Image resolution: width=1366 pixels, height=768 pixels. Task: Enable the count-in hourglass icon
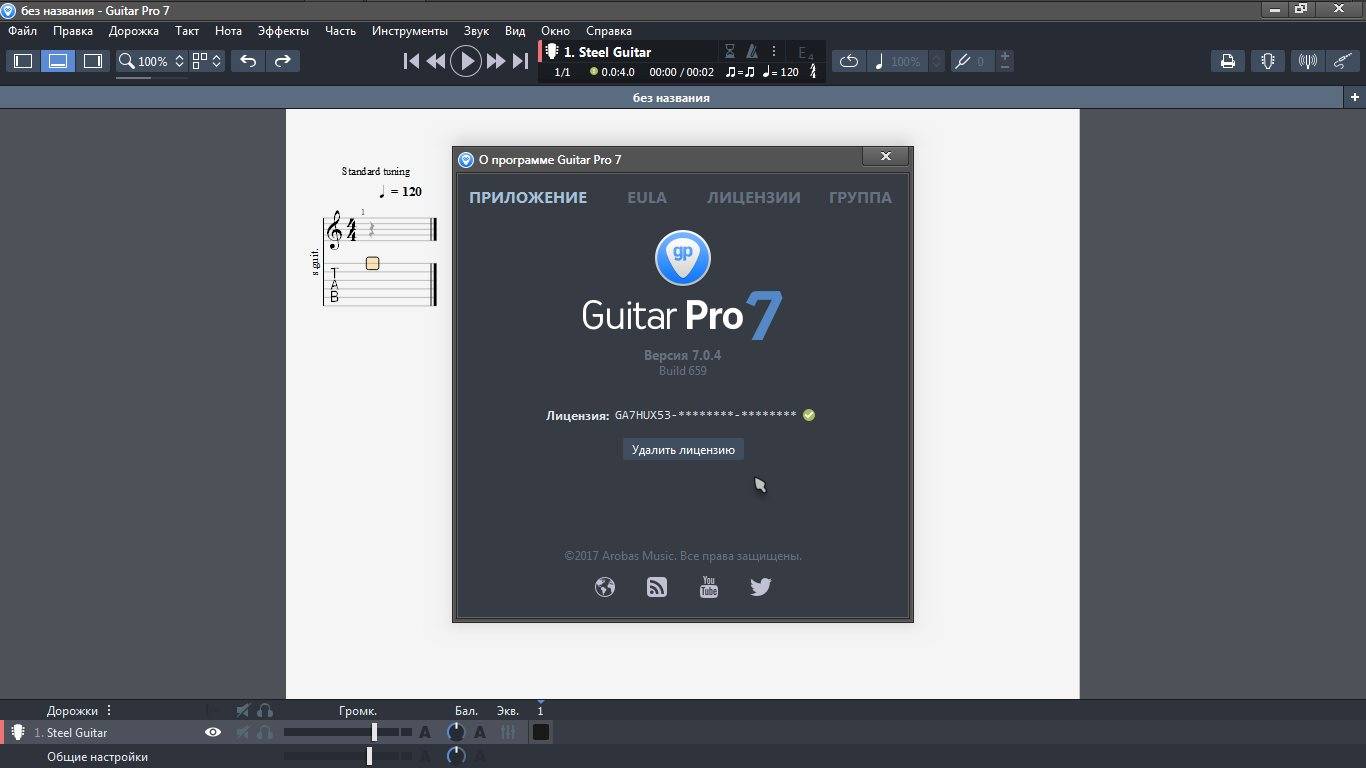(x=730, y=52)
